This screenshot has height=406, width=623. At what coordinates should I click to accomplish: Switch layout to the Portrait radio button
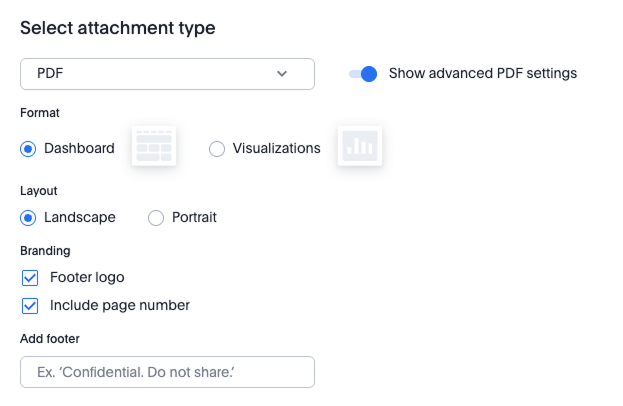click(156, 217)
